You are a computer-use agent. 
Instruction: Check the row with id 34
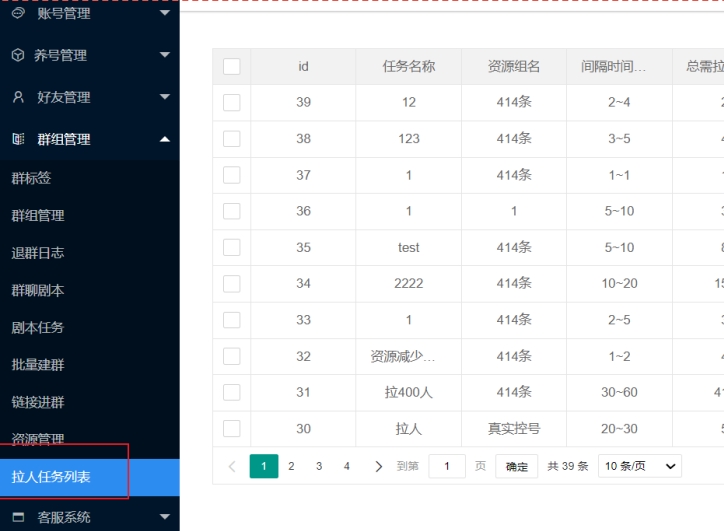pyautogui.click(x=231, y=284)
